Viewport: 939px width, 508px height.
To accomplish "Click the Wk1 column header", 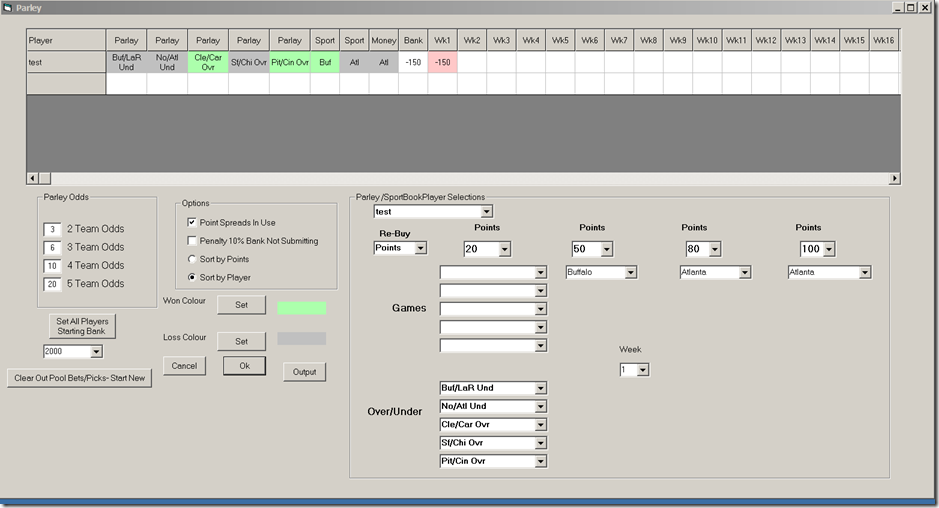I will tap(443, 40).
